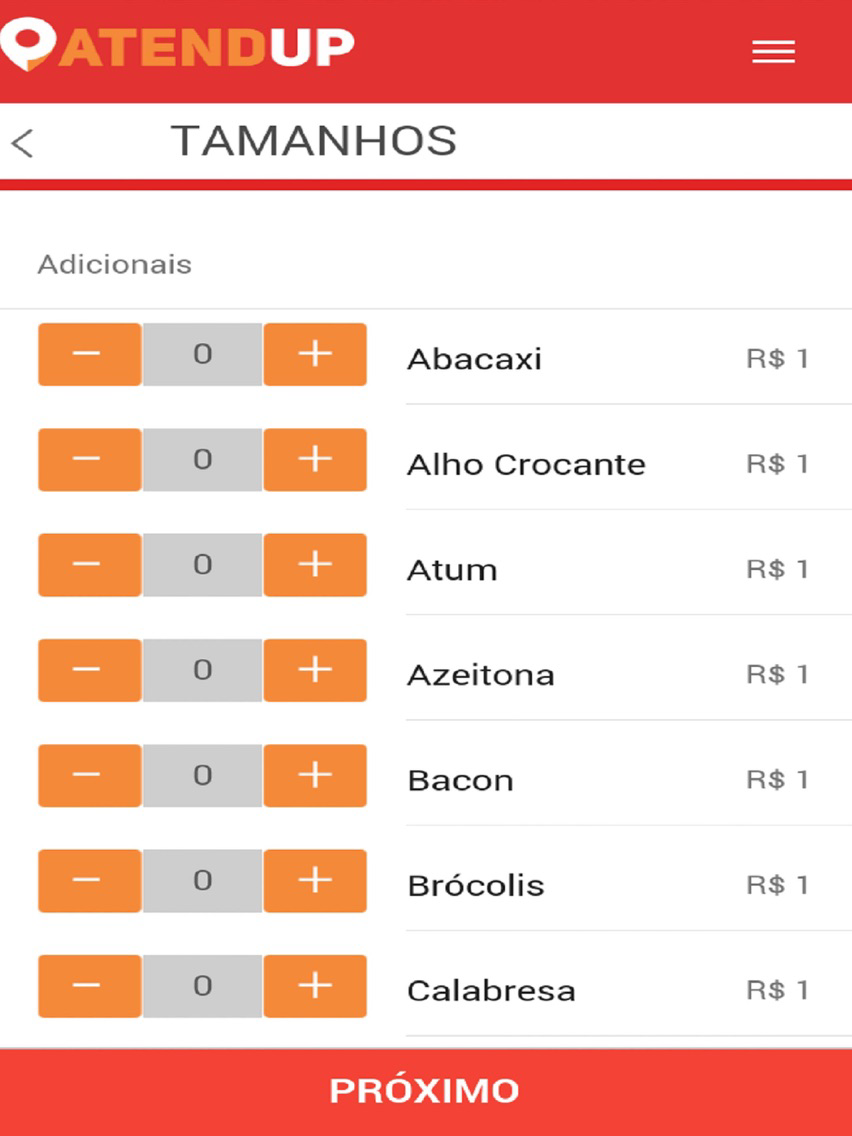
Task: Reduce Bacon with the minus button
Action: point(90,775)
